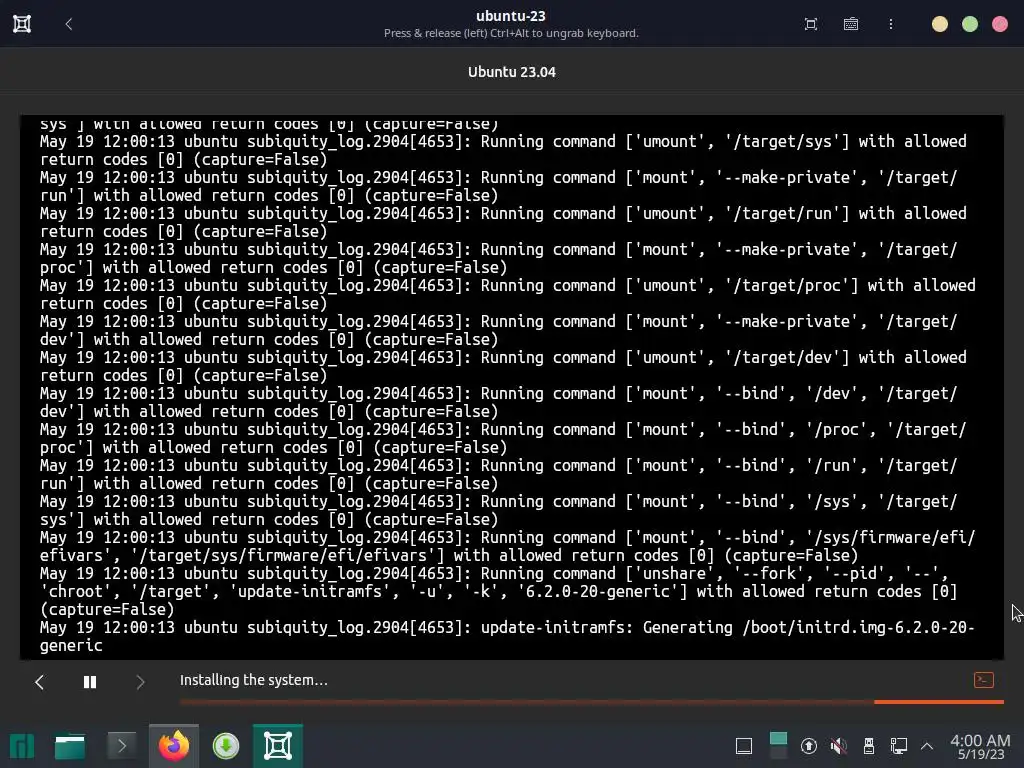Open the file manager from the taskbar
This screenshot has width=1024, height=768.
[x=70, y=746]
